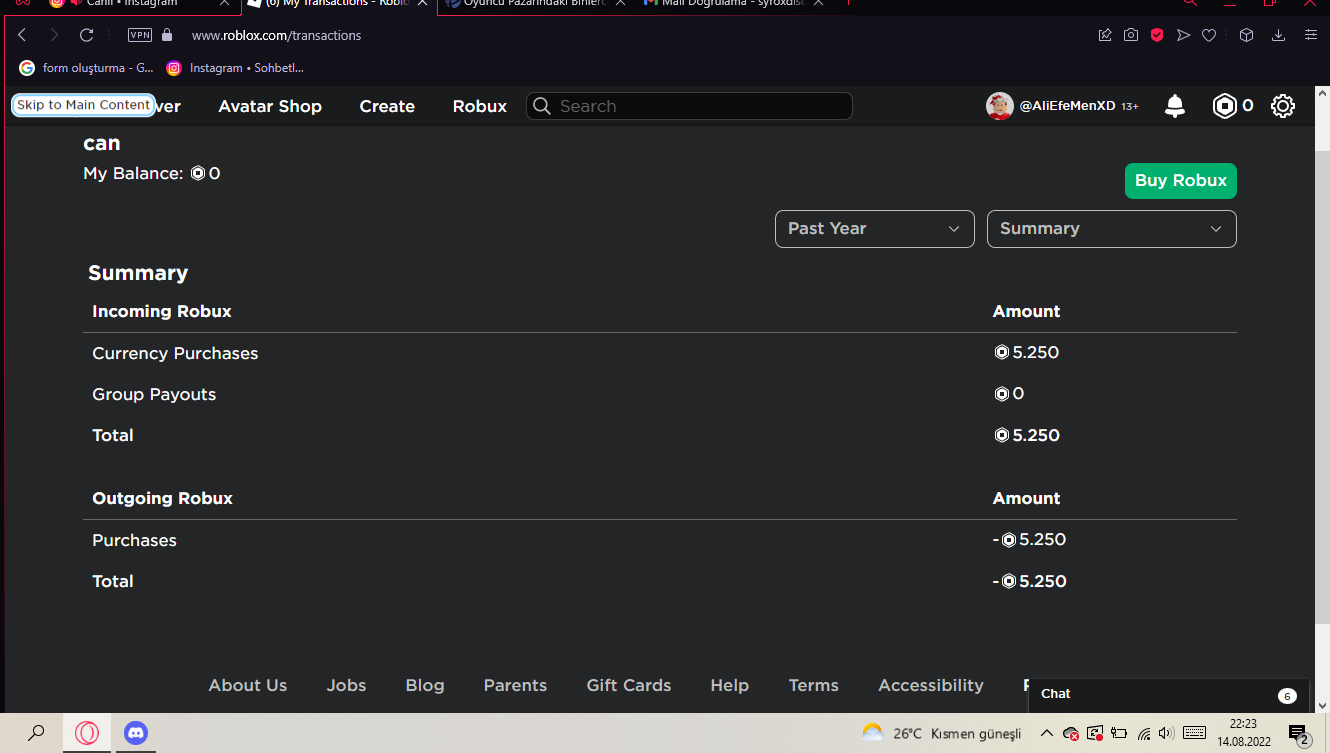Click the Group Payouts row
1330x753 pixels.
pyautogui.click(x=660, y=394)
